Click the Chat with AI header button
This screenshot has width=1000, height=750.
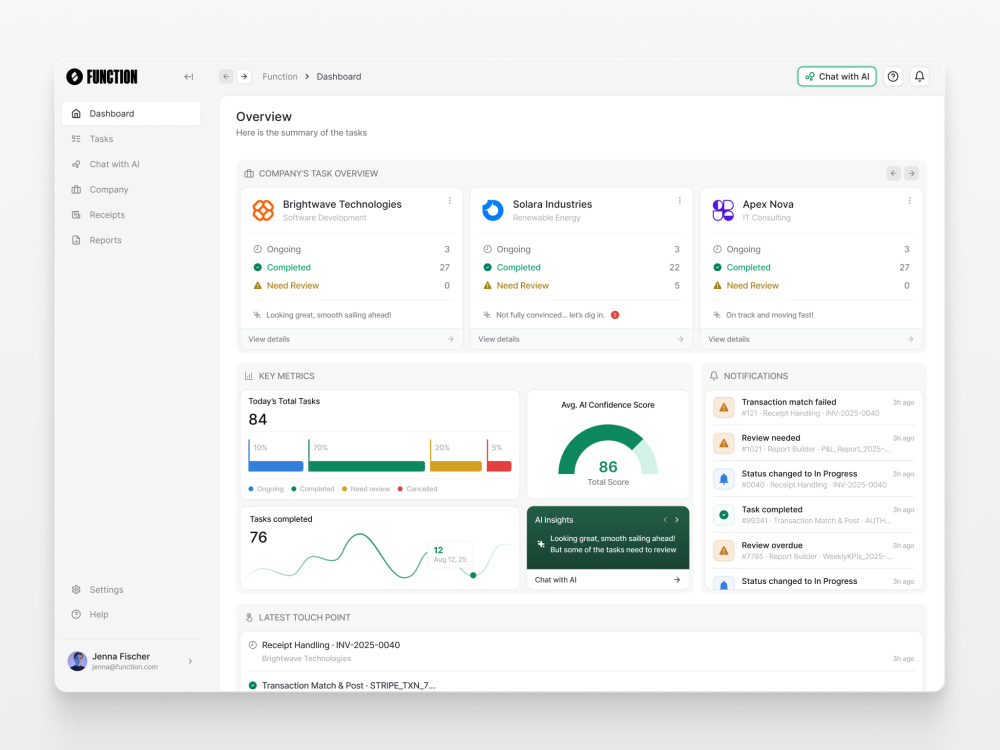point(837,77)
